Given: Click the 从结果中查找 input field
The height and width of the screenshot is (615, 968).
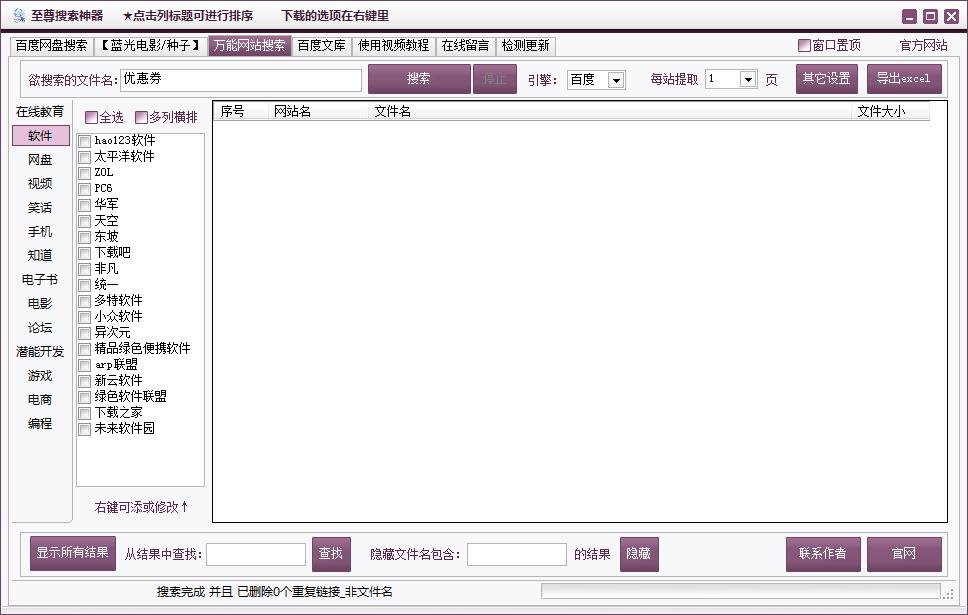Looking at the screenshot, I should pos(255,553).
